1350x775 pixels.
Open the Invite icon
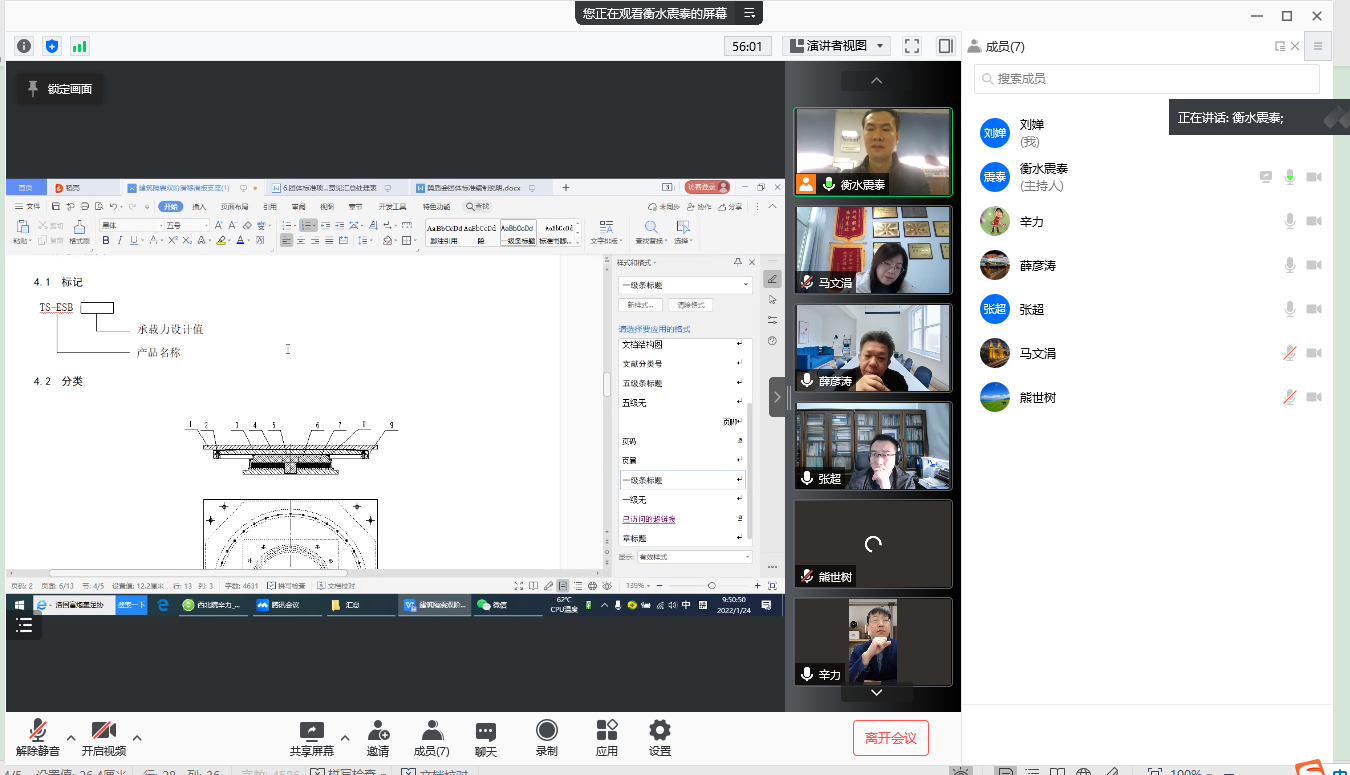point(377,731)
